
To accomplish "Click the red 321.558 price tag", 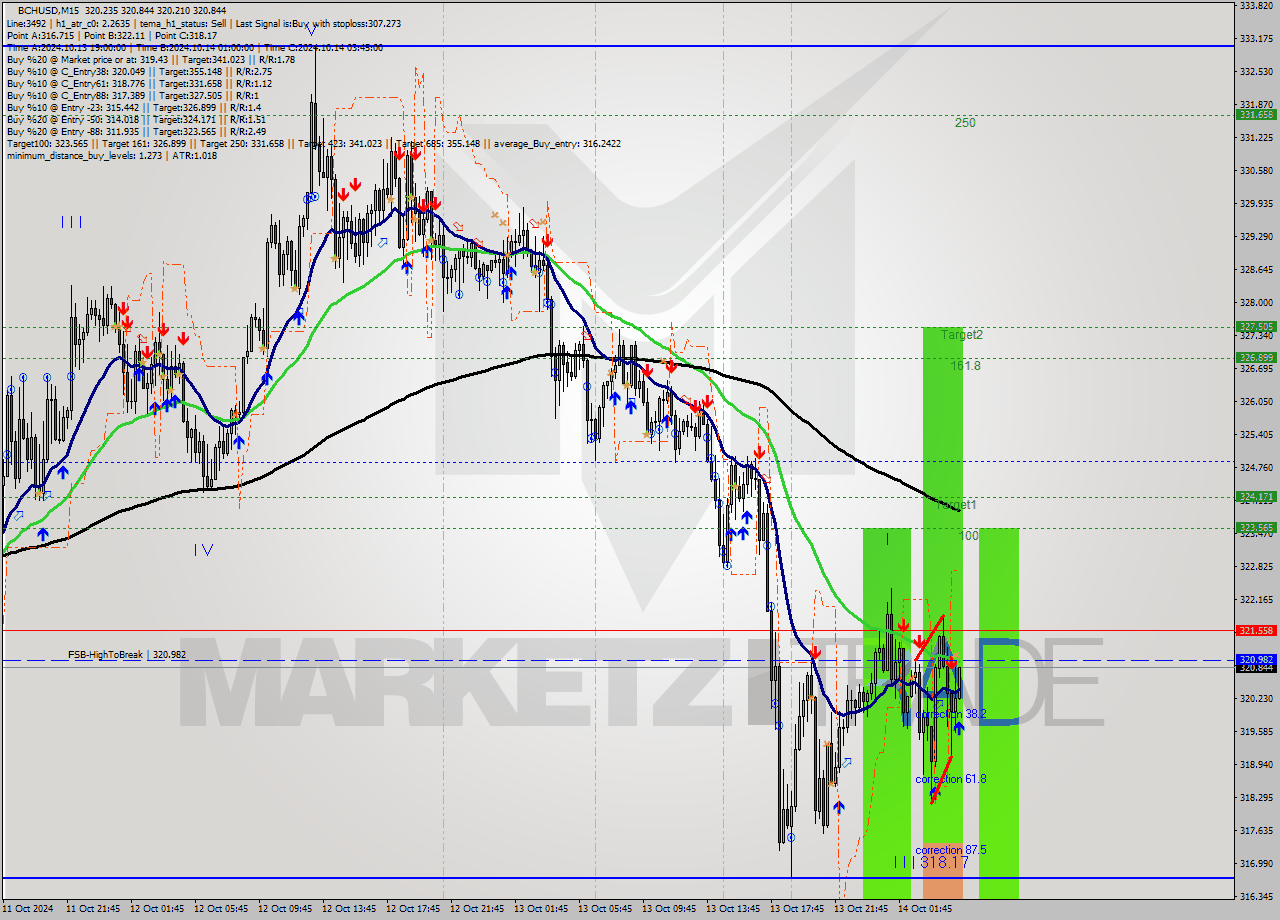I will pos(1257,630).
